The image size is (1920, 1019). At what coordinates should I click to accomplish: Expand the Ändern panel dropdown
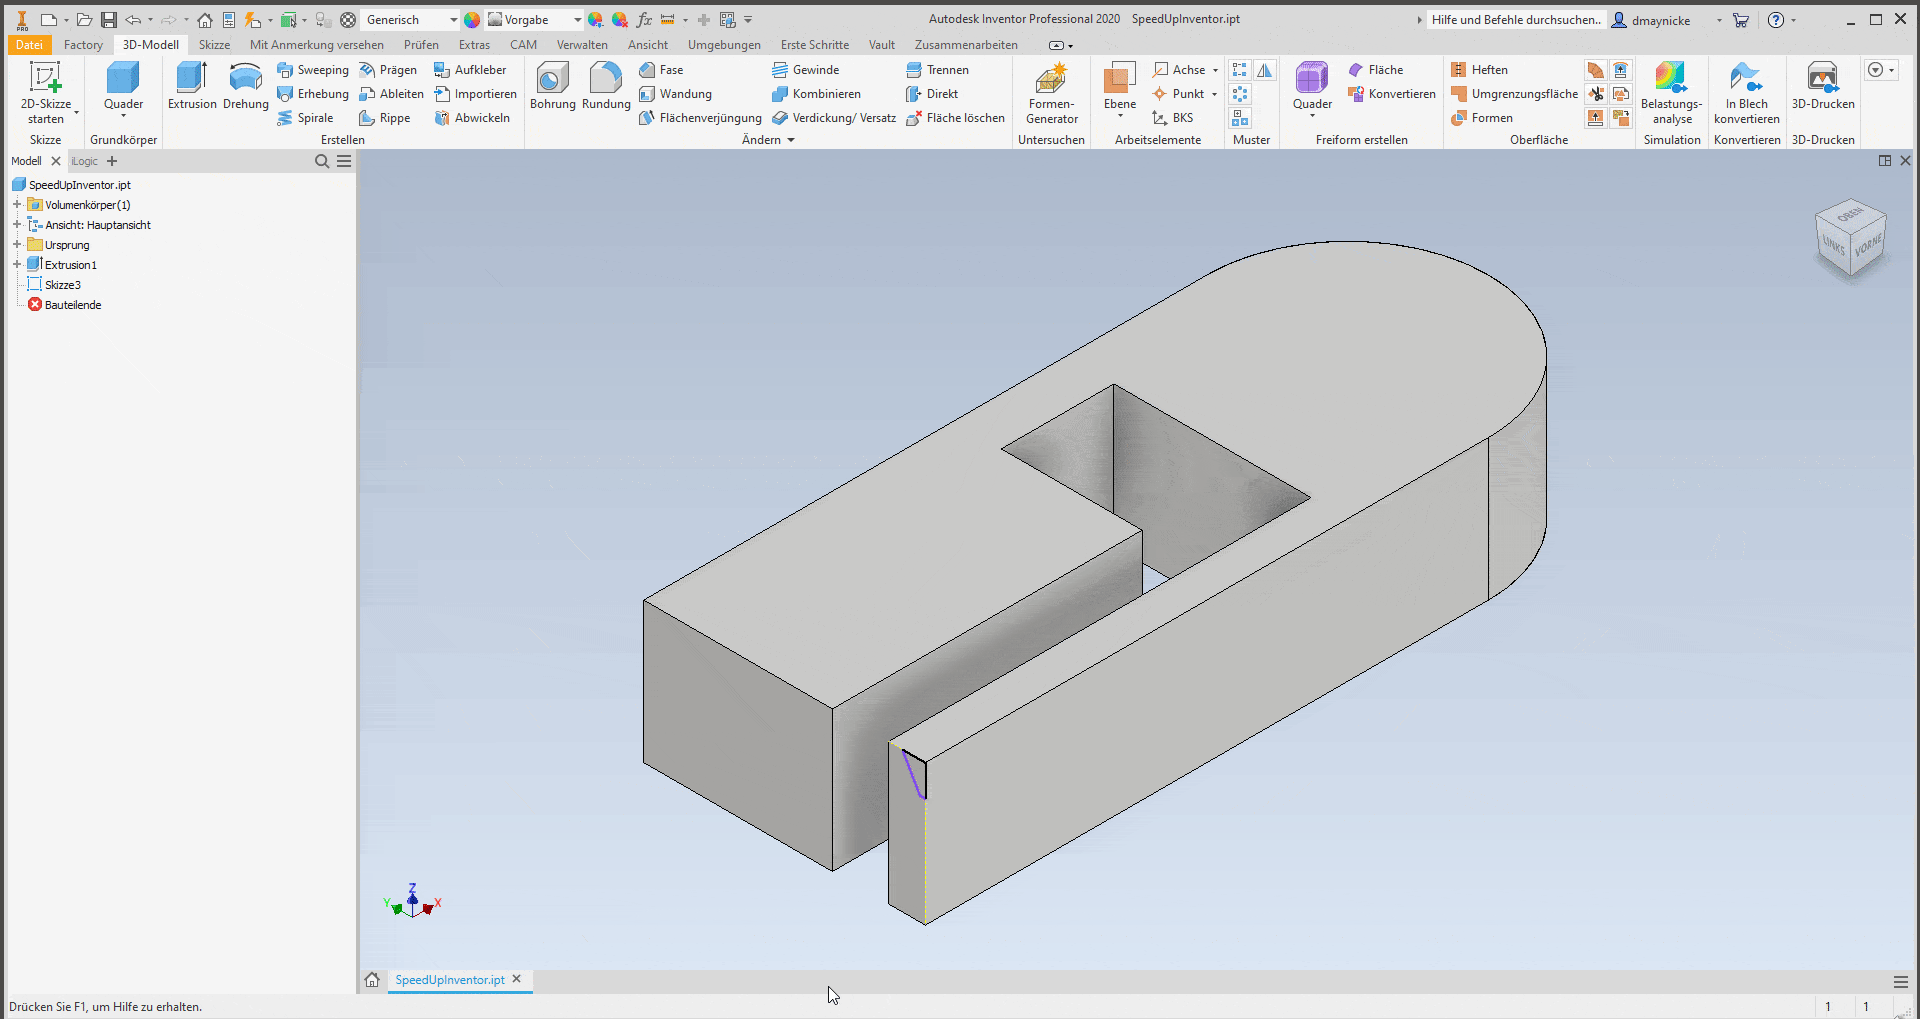(791, 140)
